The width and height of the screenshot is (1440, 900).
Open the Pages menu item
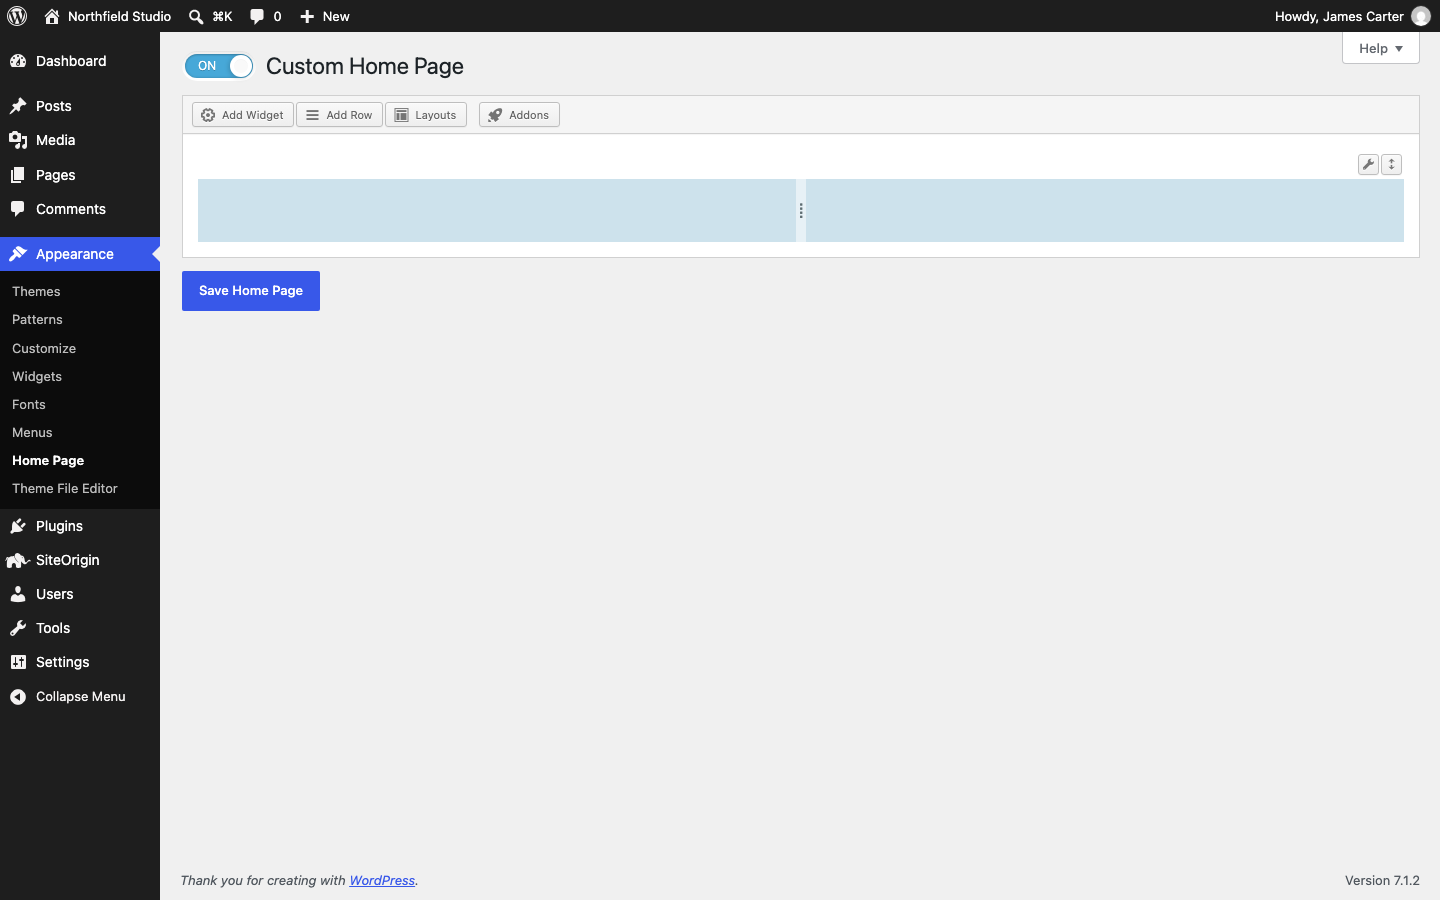(x=80, y=175)
